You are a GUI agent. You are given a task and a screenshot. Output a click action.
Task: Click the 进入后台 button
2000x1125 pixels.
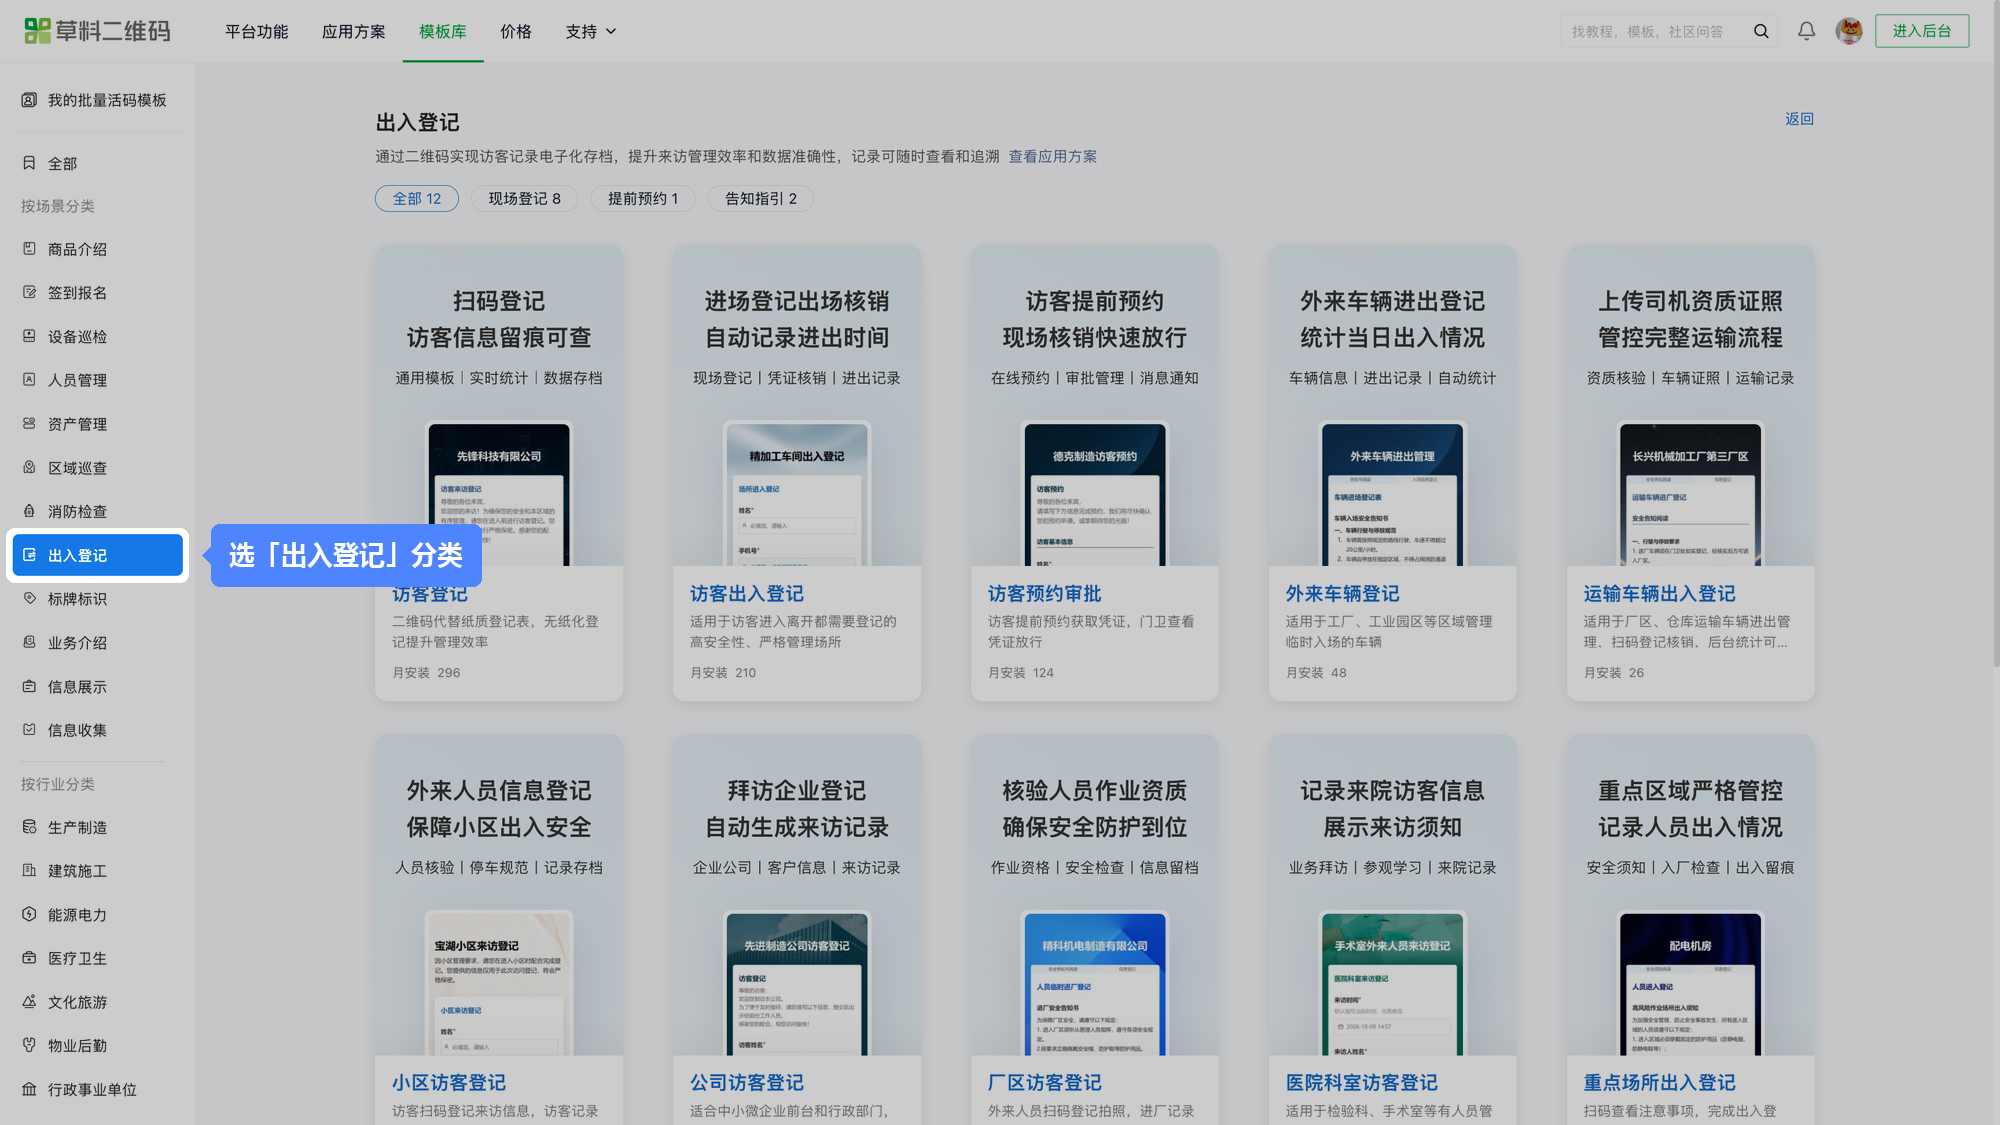coord(1922,31)
